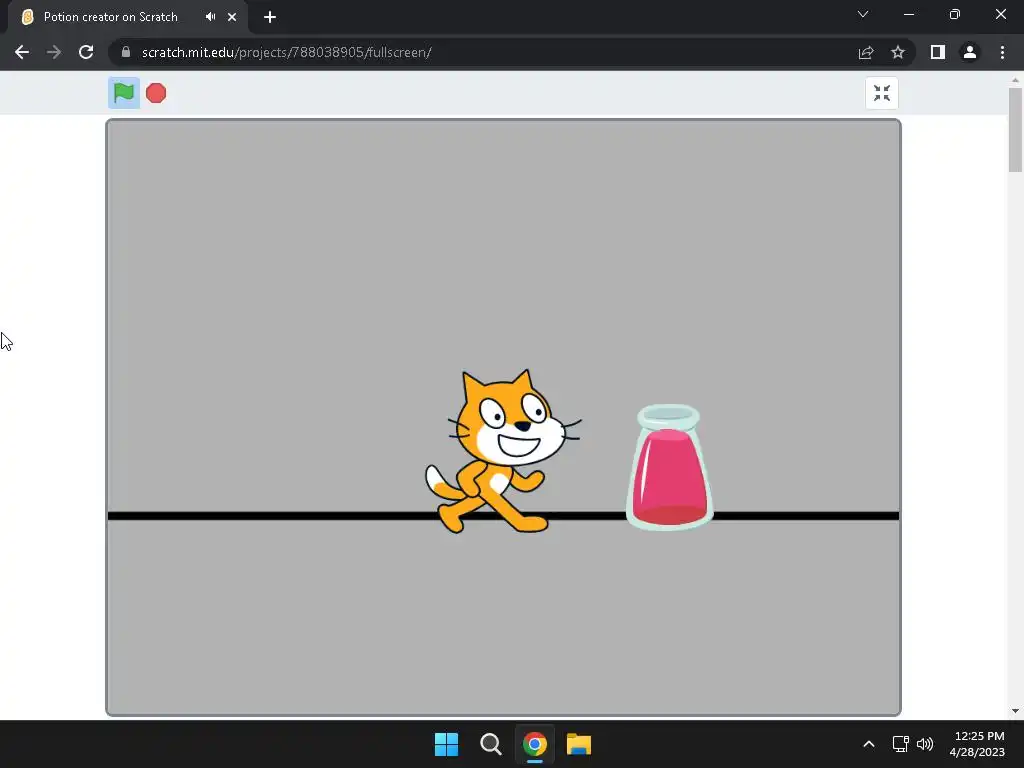Open Chrome's three-dot menu

(1002, 52)
